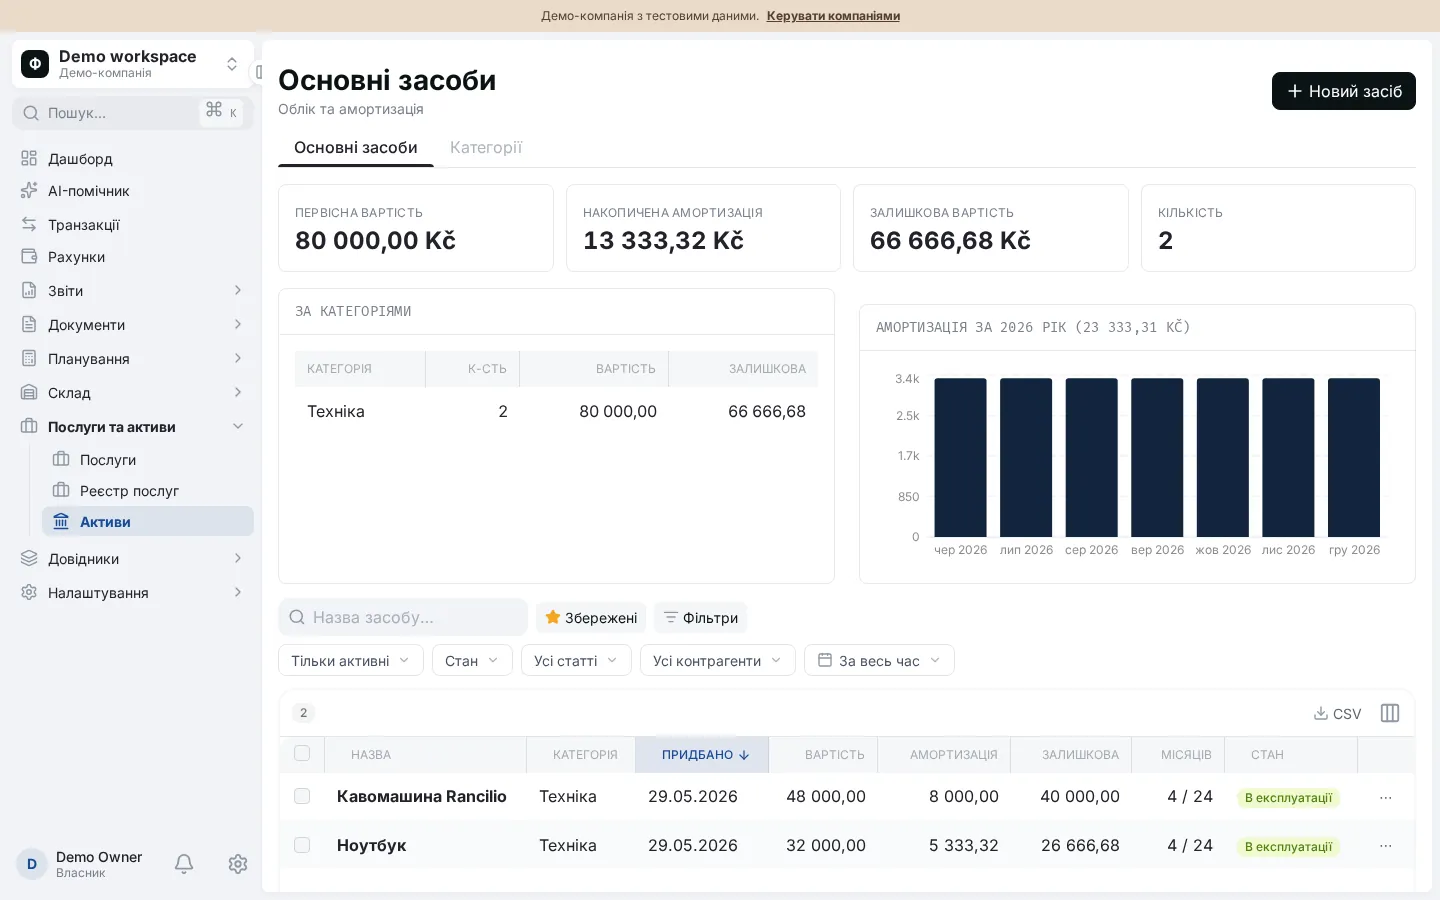This screenshot has height=900, width=1440.
Task: Click the Demo workspace logo icon
Action: coord(35,64)
